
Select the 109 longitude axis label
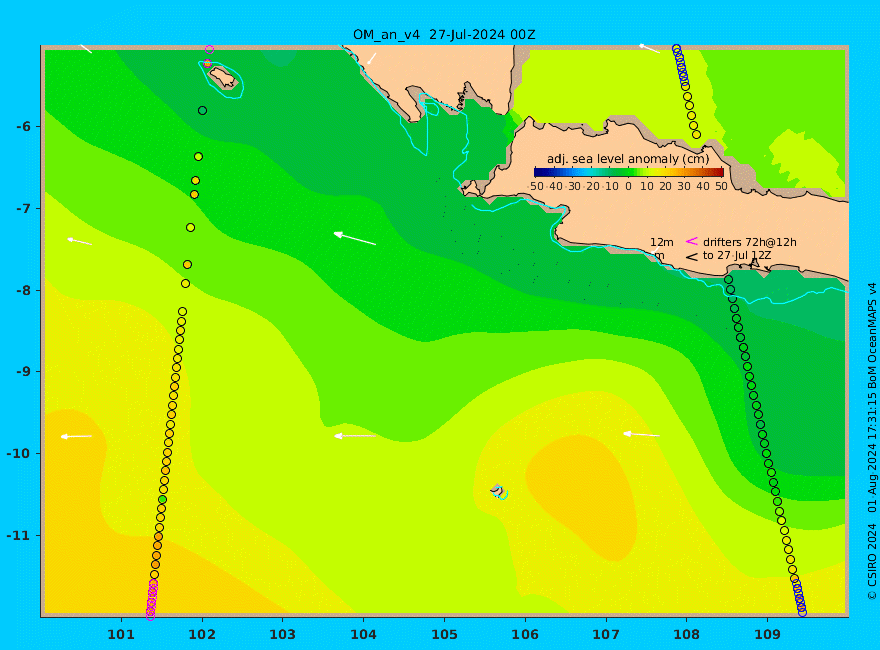click(x=768, y=635)
